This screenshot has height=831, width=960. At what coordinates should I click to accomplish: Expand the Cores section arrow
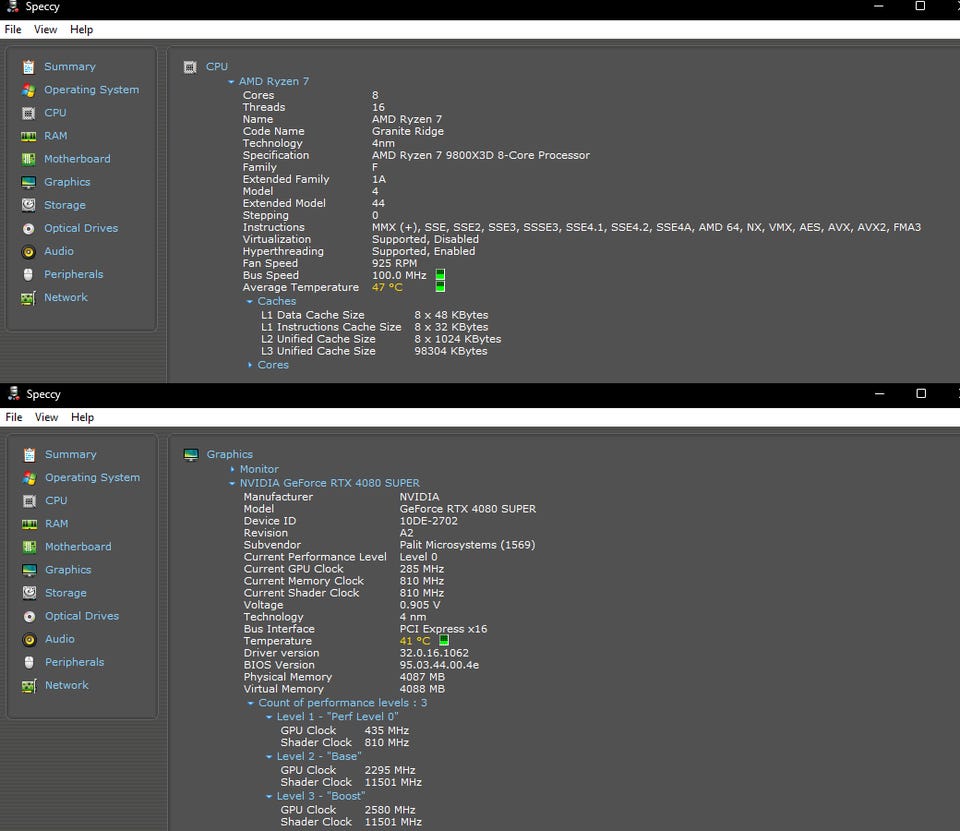click(249, 365)
